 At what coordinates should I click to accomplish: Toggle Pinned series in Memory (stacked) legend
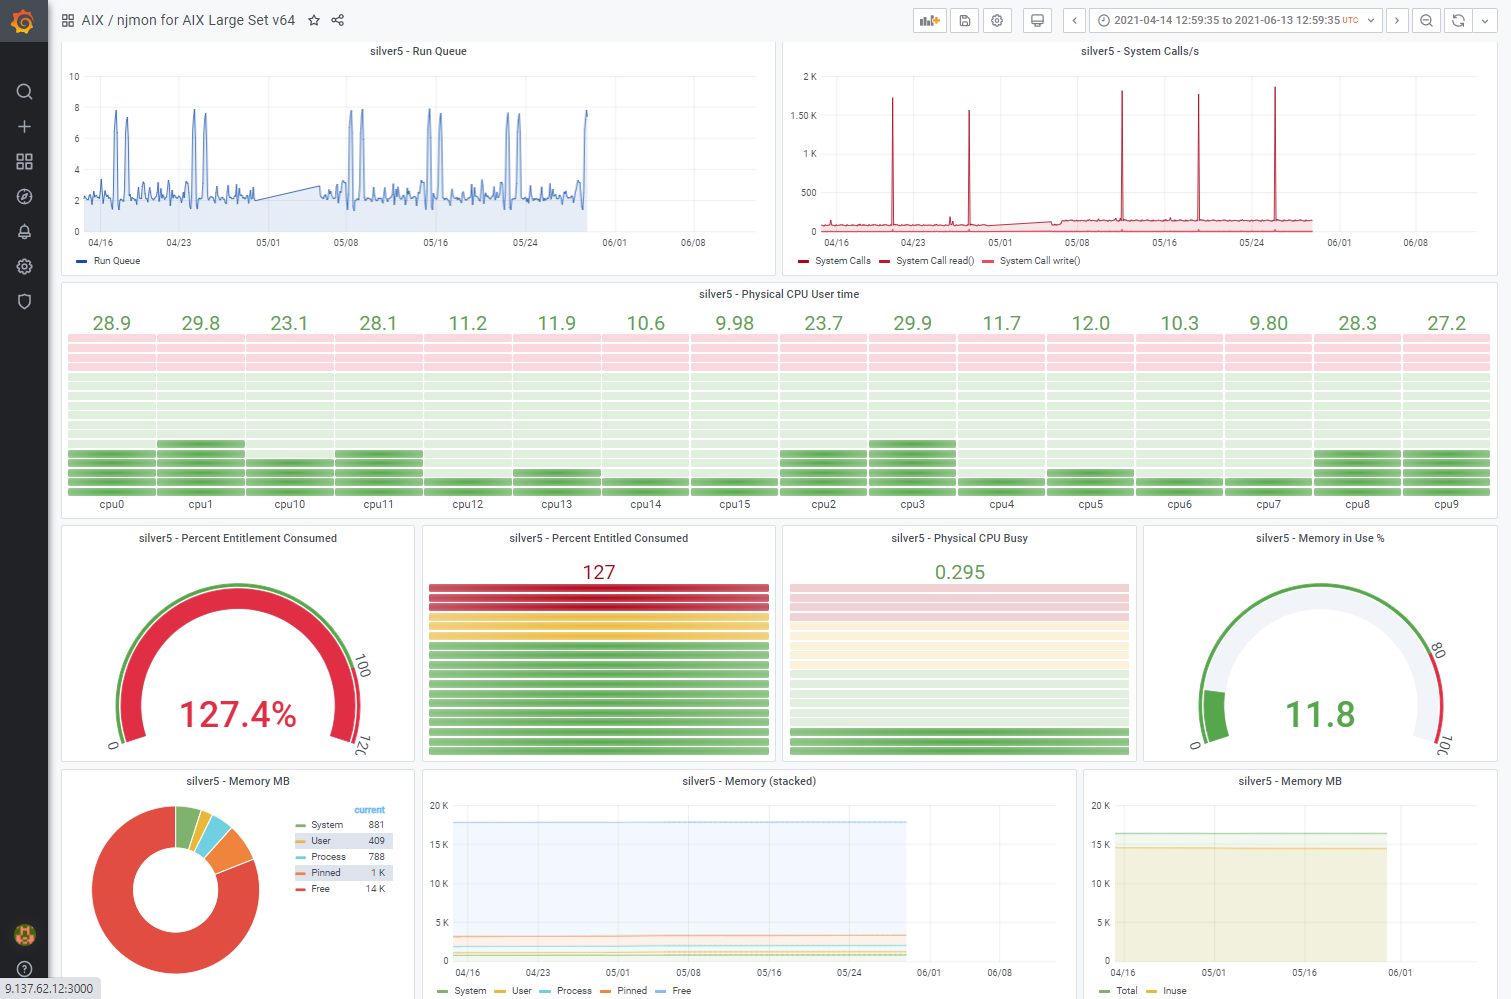tap(632, 991)
